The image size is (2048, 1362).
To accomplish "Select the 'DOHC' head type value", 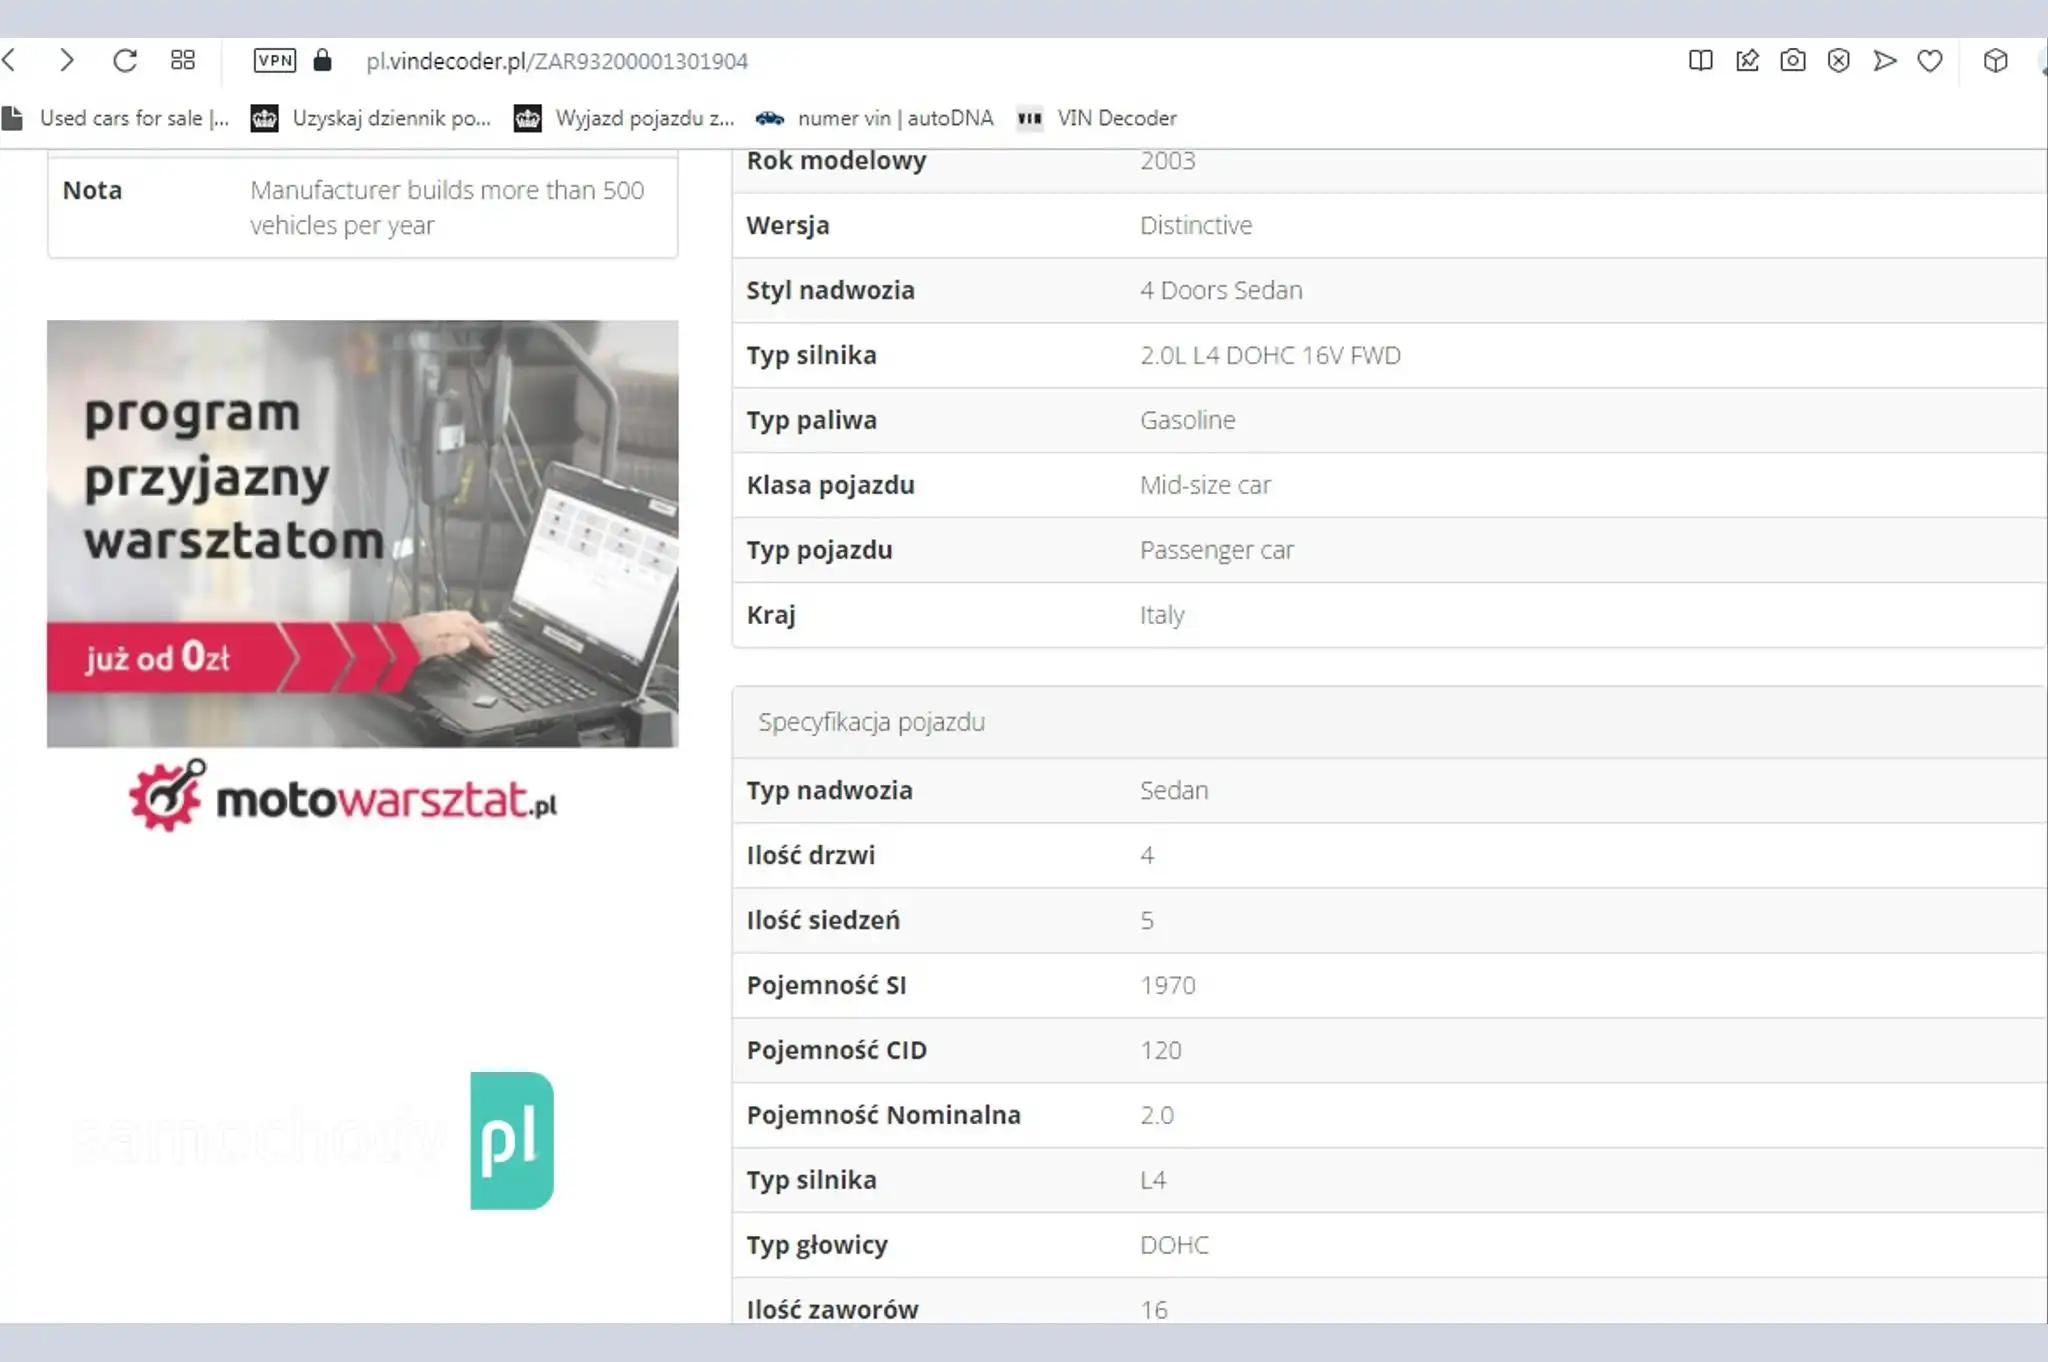I will tap(1174, 1245).
